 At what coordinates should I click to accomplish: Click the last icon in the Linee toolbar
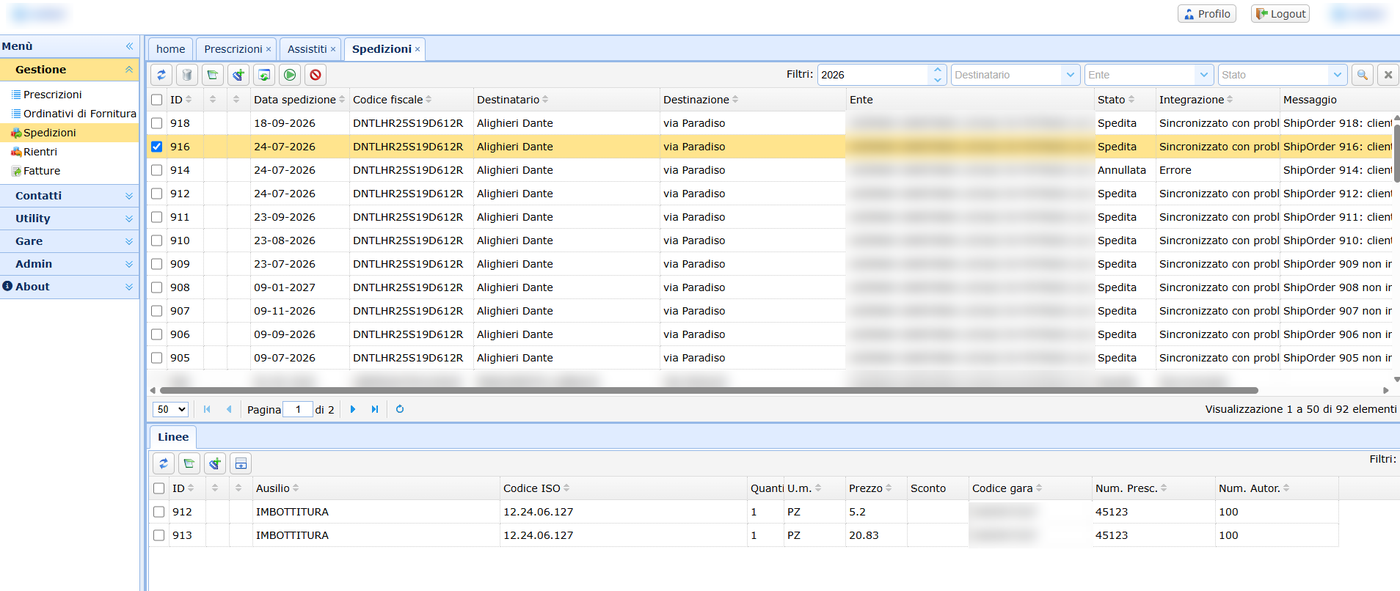240,463
